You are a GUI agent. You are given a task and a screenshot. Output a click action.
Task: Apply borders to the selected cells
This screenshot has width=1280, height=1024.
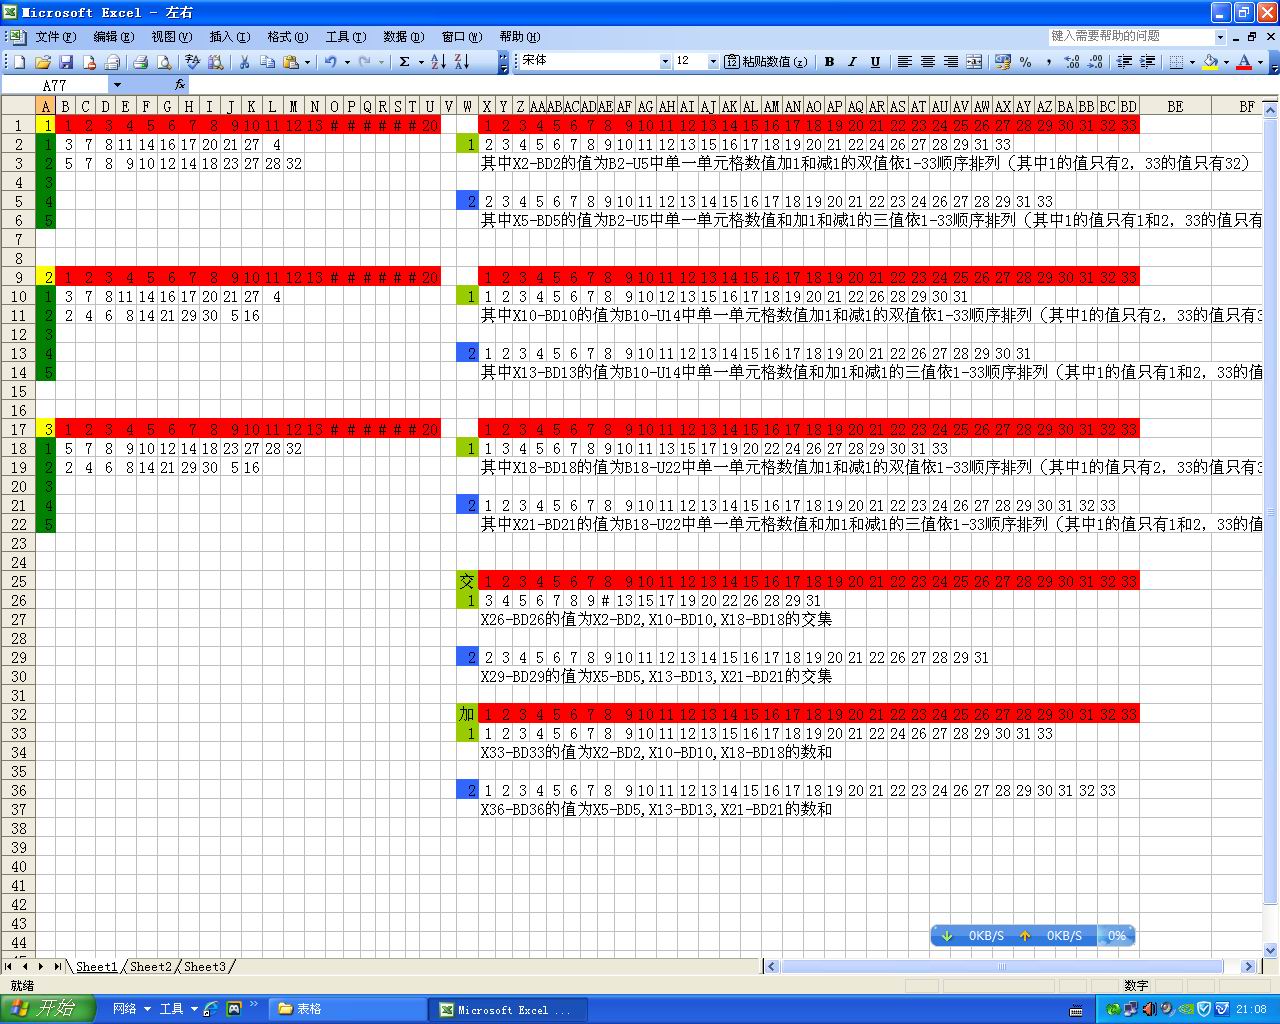pyautogui.click(x=1176, y=62)
